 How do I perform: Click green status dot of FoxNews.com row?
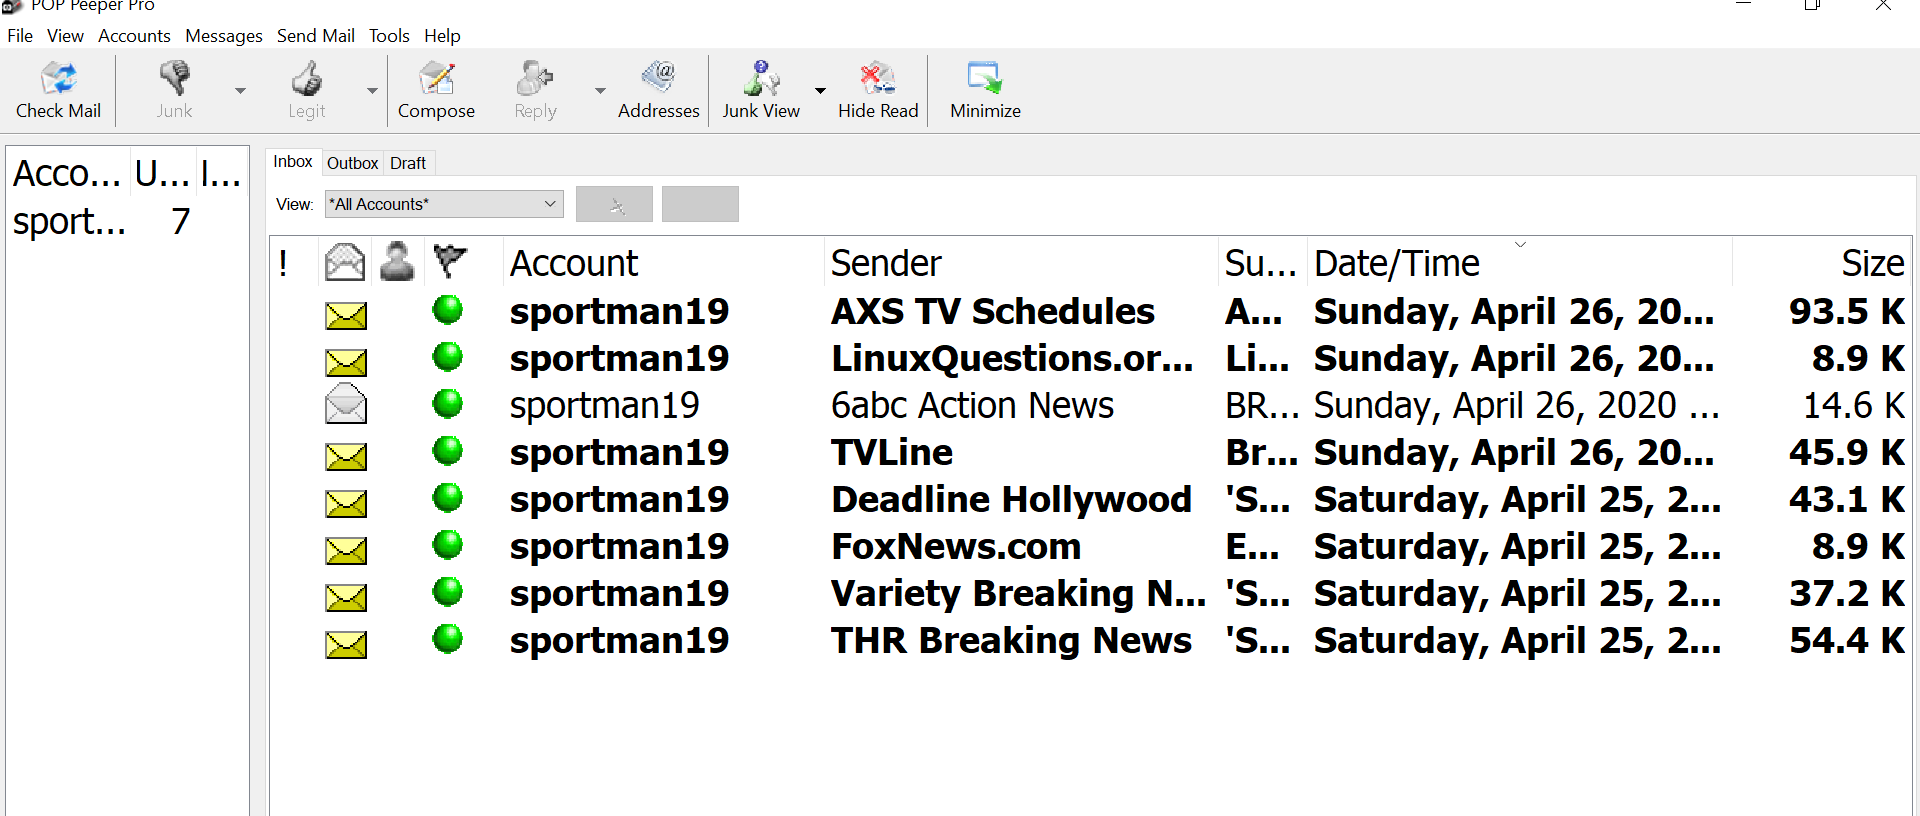click(x=448, y=545)
